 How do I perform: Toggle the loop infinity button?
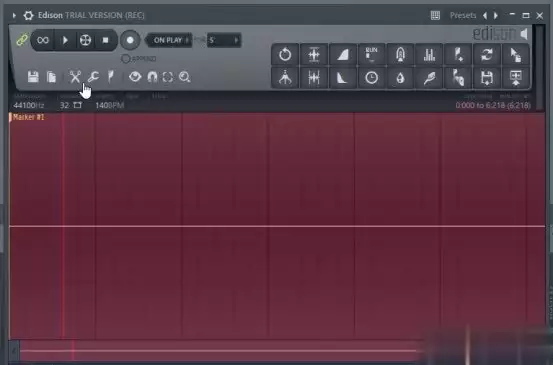(x=43, y=40)
